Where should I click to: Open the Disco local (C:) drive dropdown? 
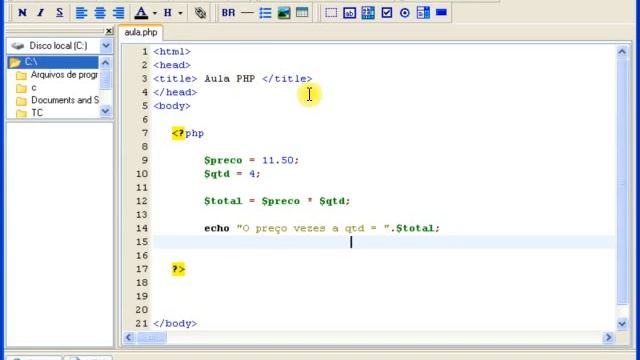[x=106, y=46]
